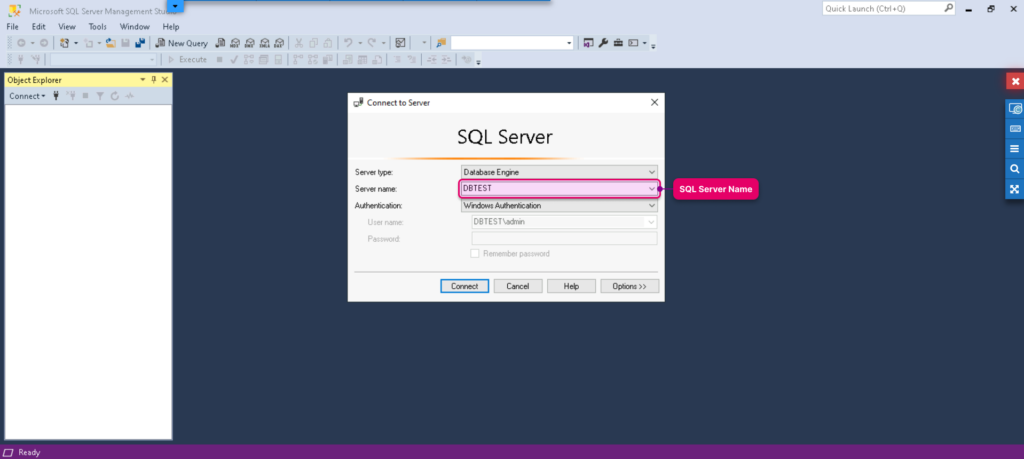Open the Edit menu

[x=39, y=27]
